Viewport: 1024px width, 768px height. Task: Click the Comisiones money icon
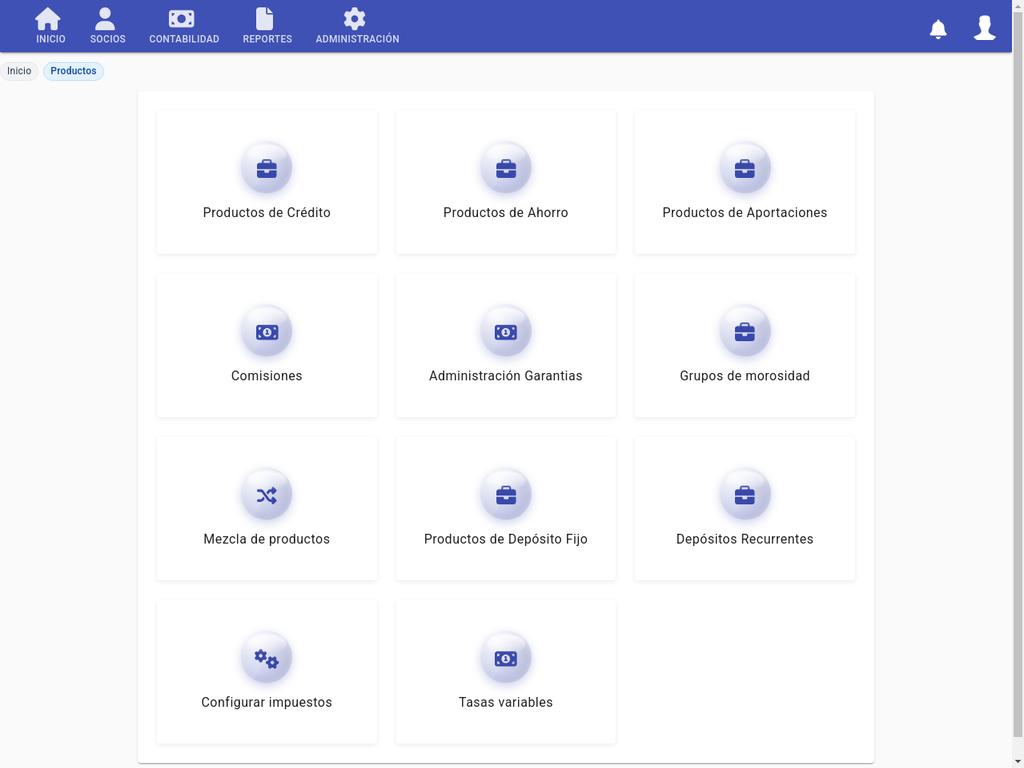tap(266, 332)
